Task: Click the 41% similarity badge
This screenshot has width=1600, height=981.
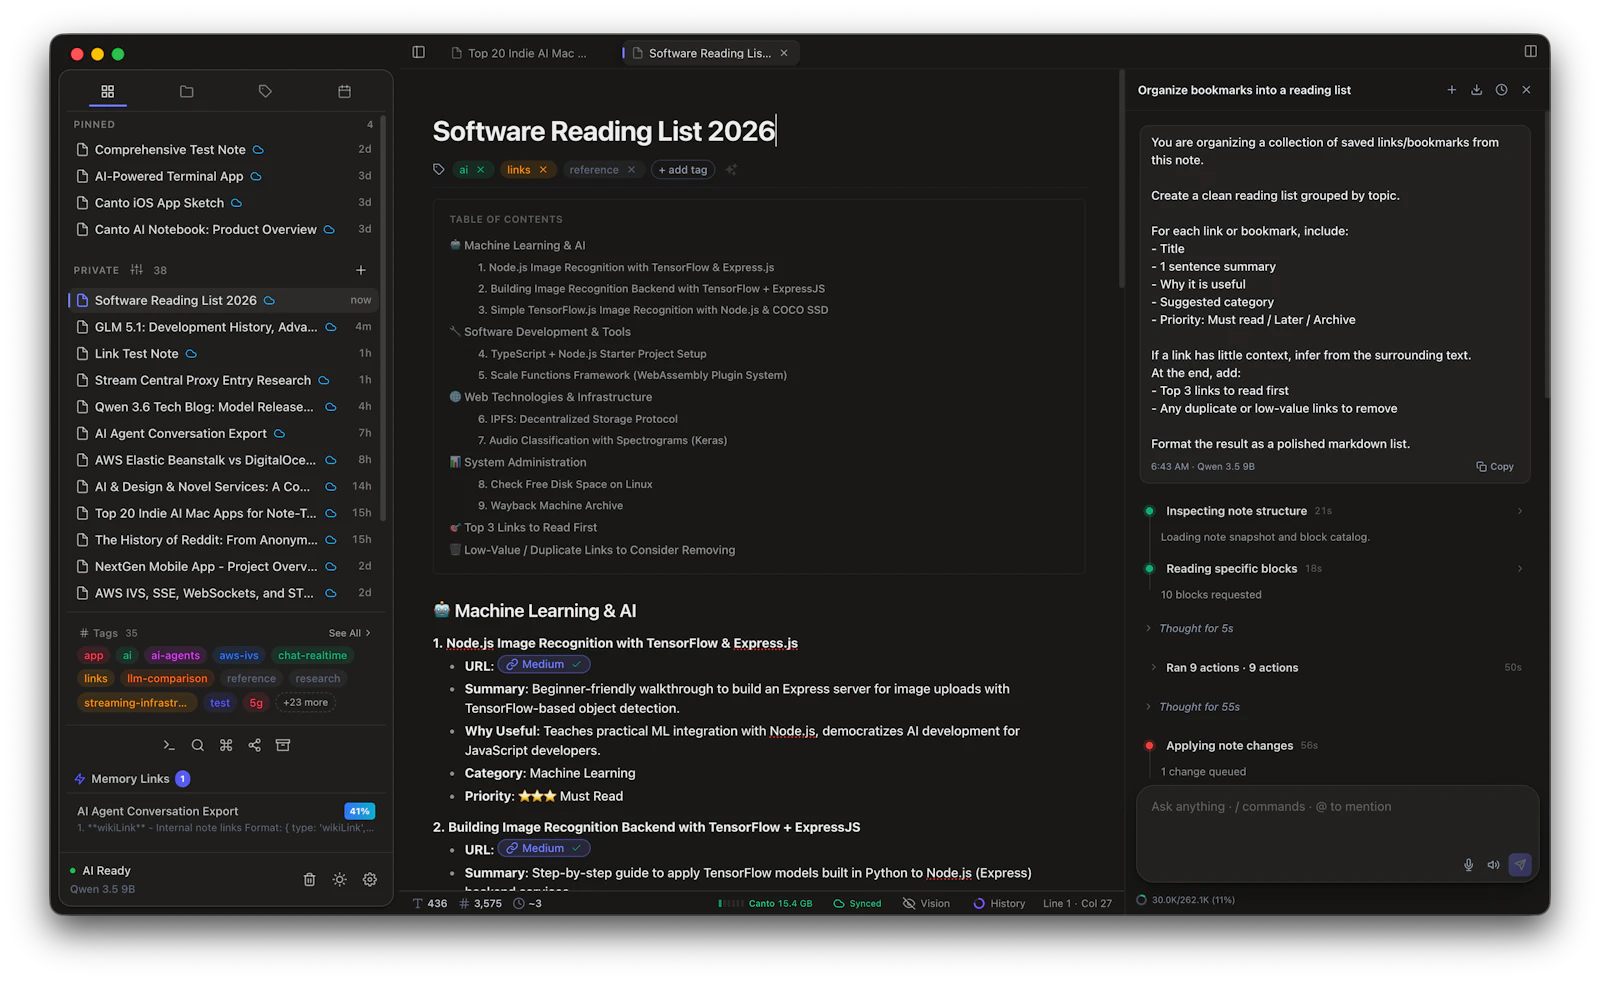Action: pos(359,811)
